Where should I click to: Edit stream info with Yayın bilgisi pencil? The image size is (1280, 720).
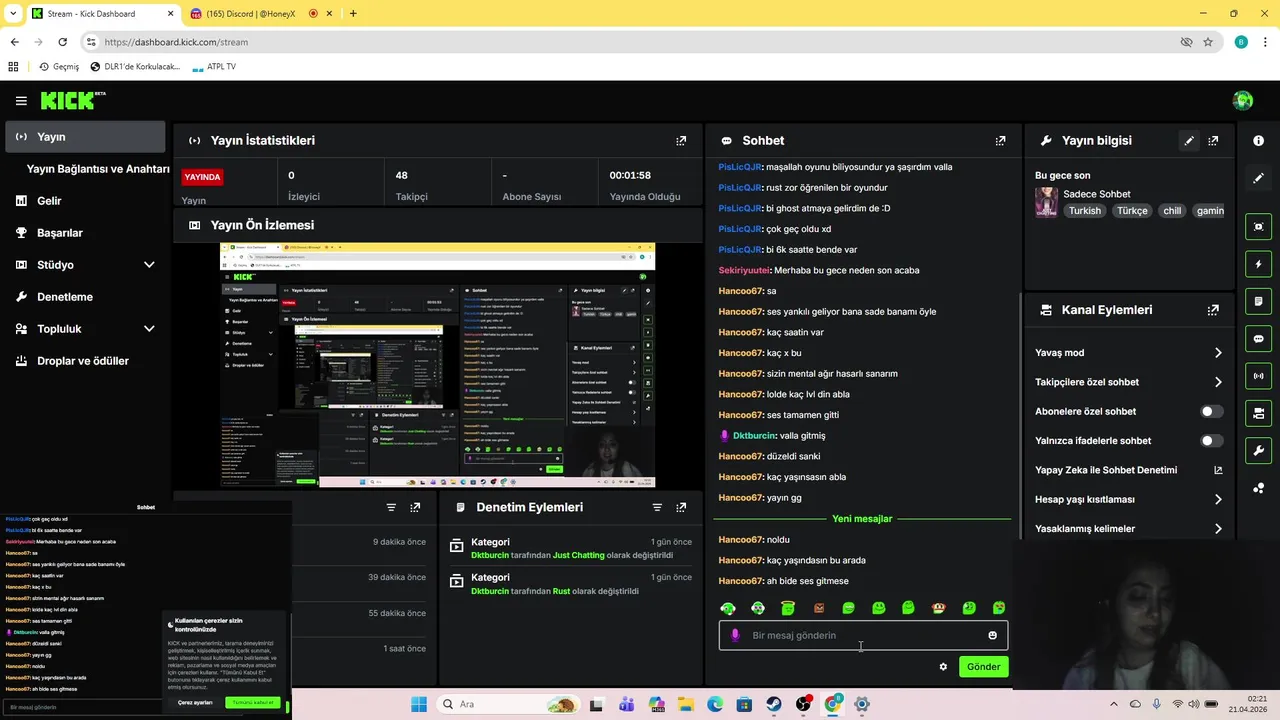point(1189,141)
